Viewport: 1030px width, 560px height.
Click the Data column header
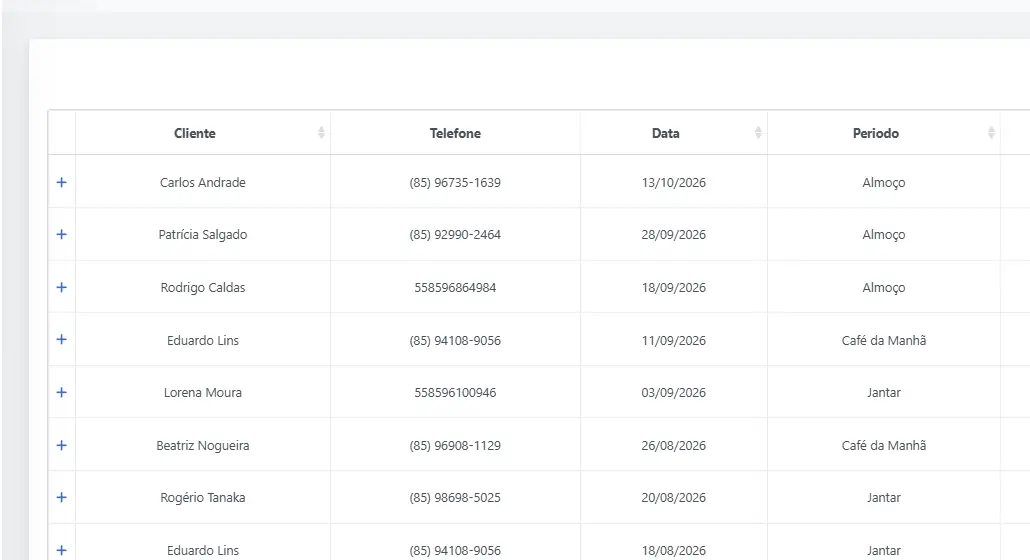click(x=674, y=133)
